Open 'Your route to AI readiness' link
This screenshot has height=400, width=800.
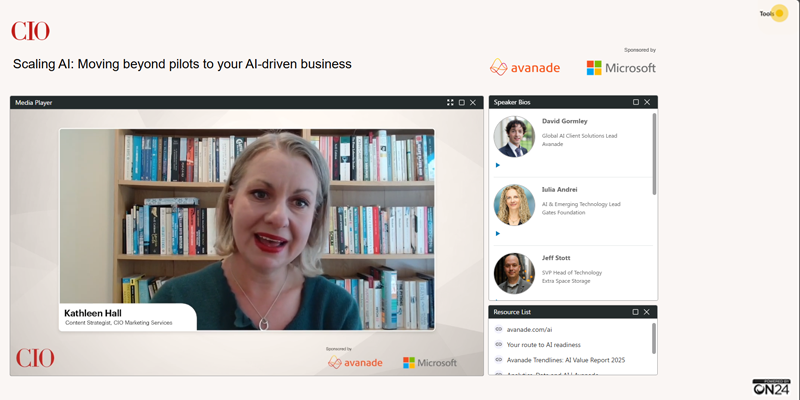point(543,344)
